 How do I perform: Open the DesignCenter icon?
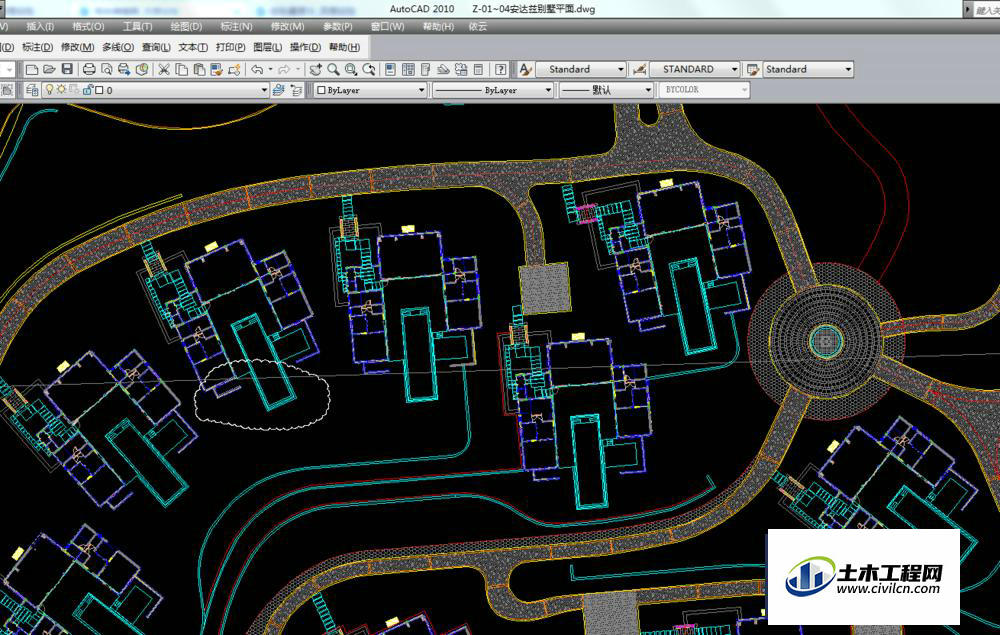click(x=408, y=69)
